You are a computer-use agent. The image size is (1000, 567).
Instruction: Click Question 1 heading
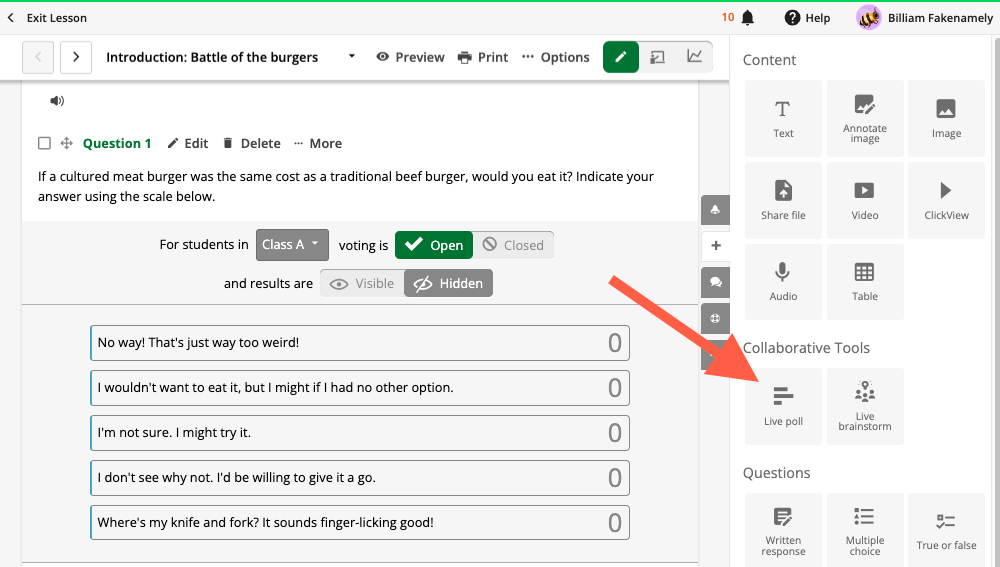coord(117,144)
